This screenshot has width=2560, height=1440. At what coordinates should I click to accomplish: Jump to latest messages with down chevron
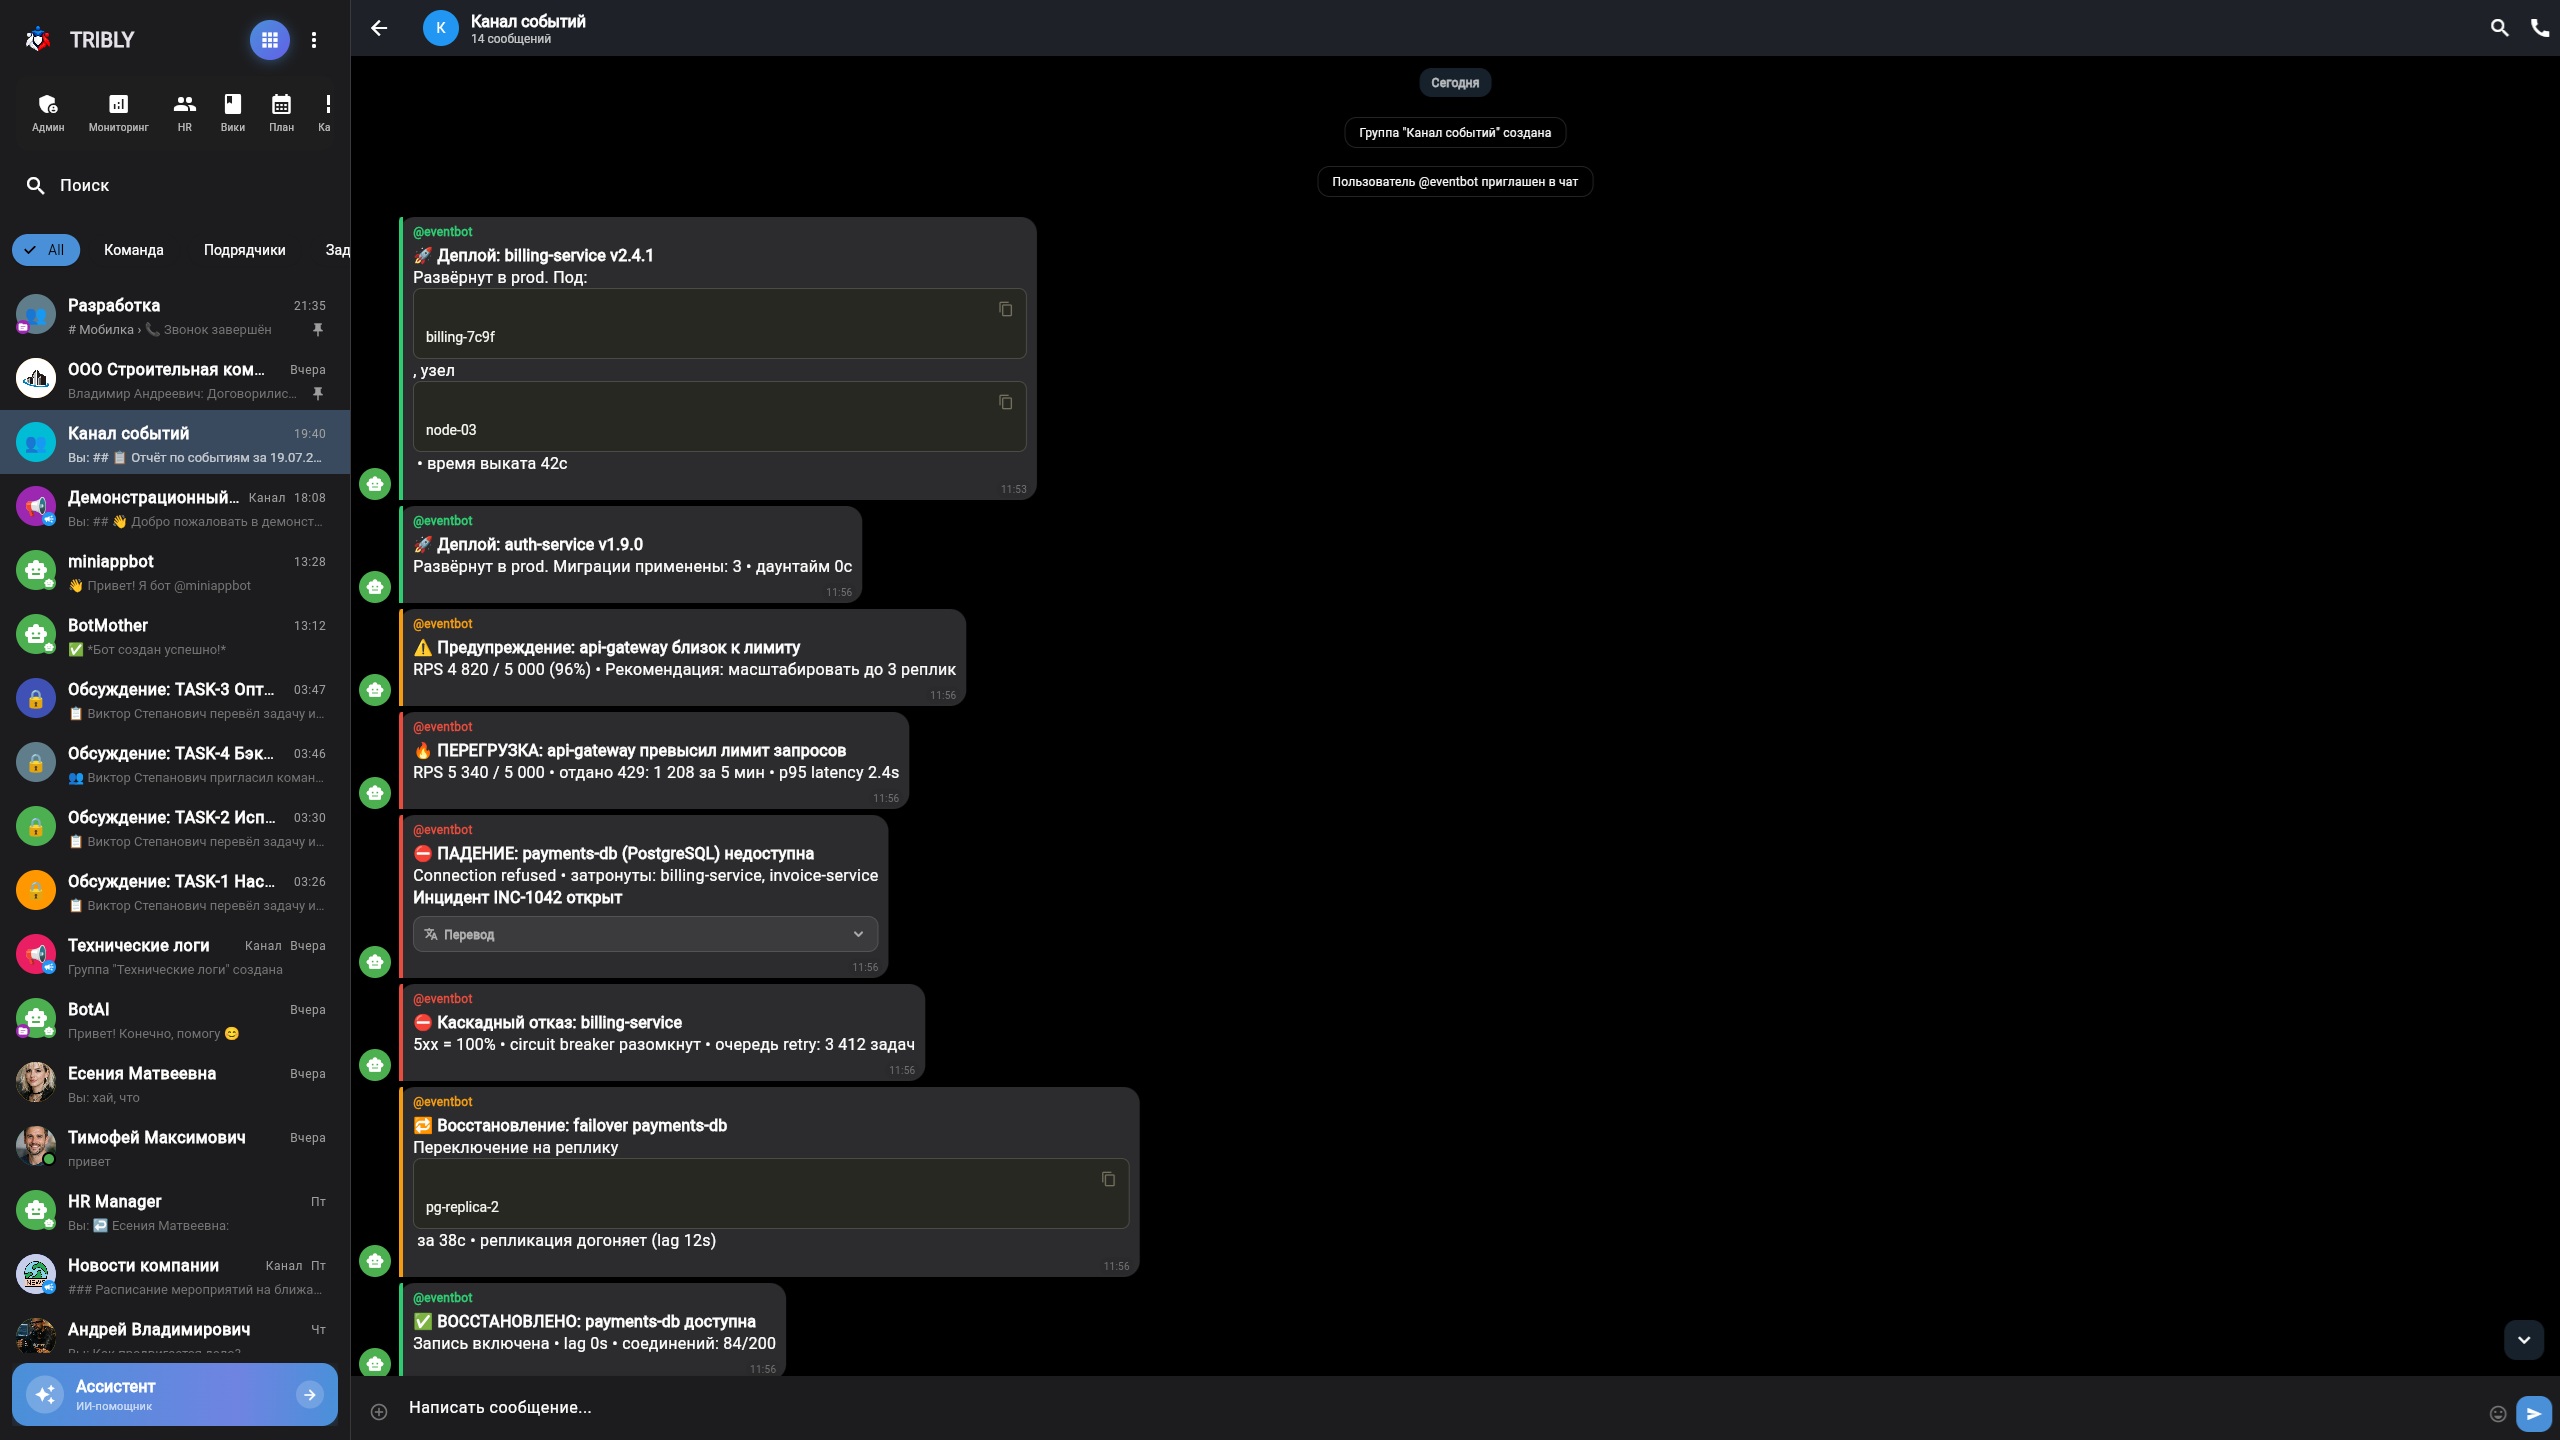pyautogui.click(x=2524, y=1340)
